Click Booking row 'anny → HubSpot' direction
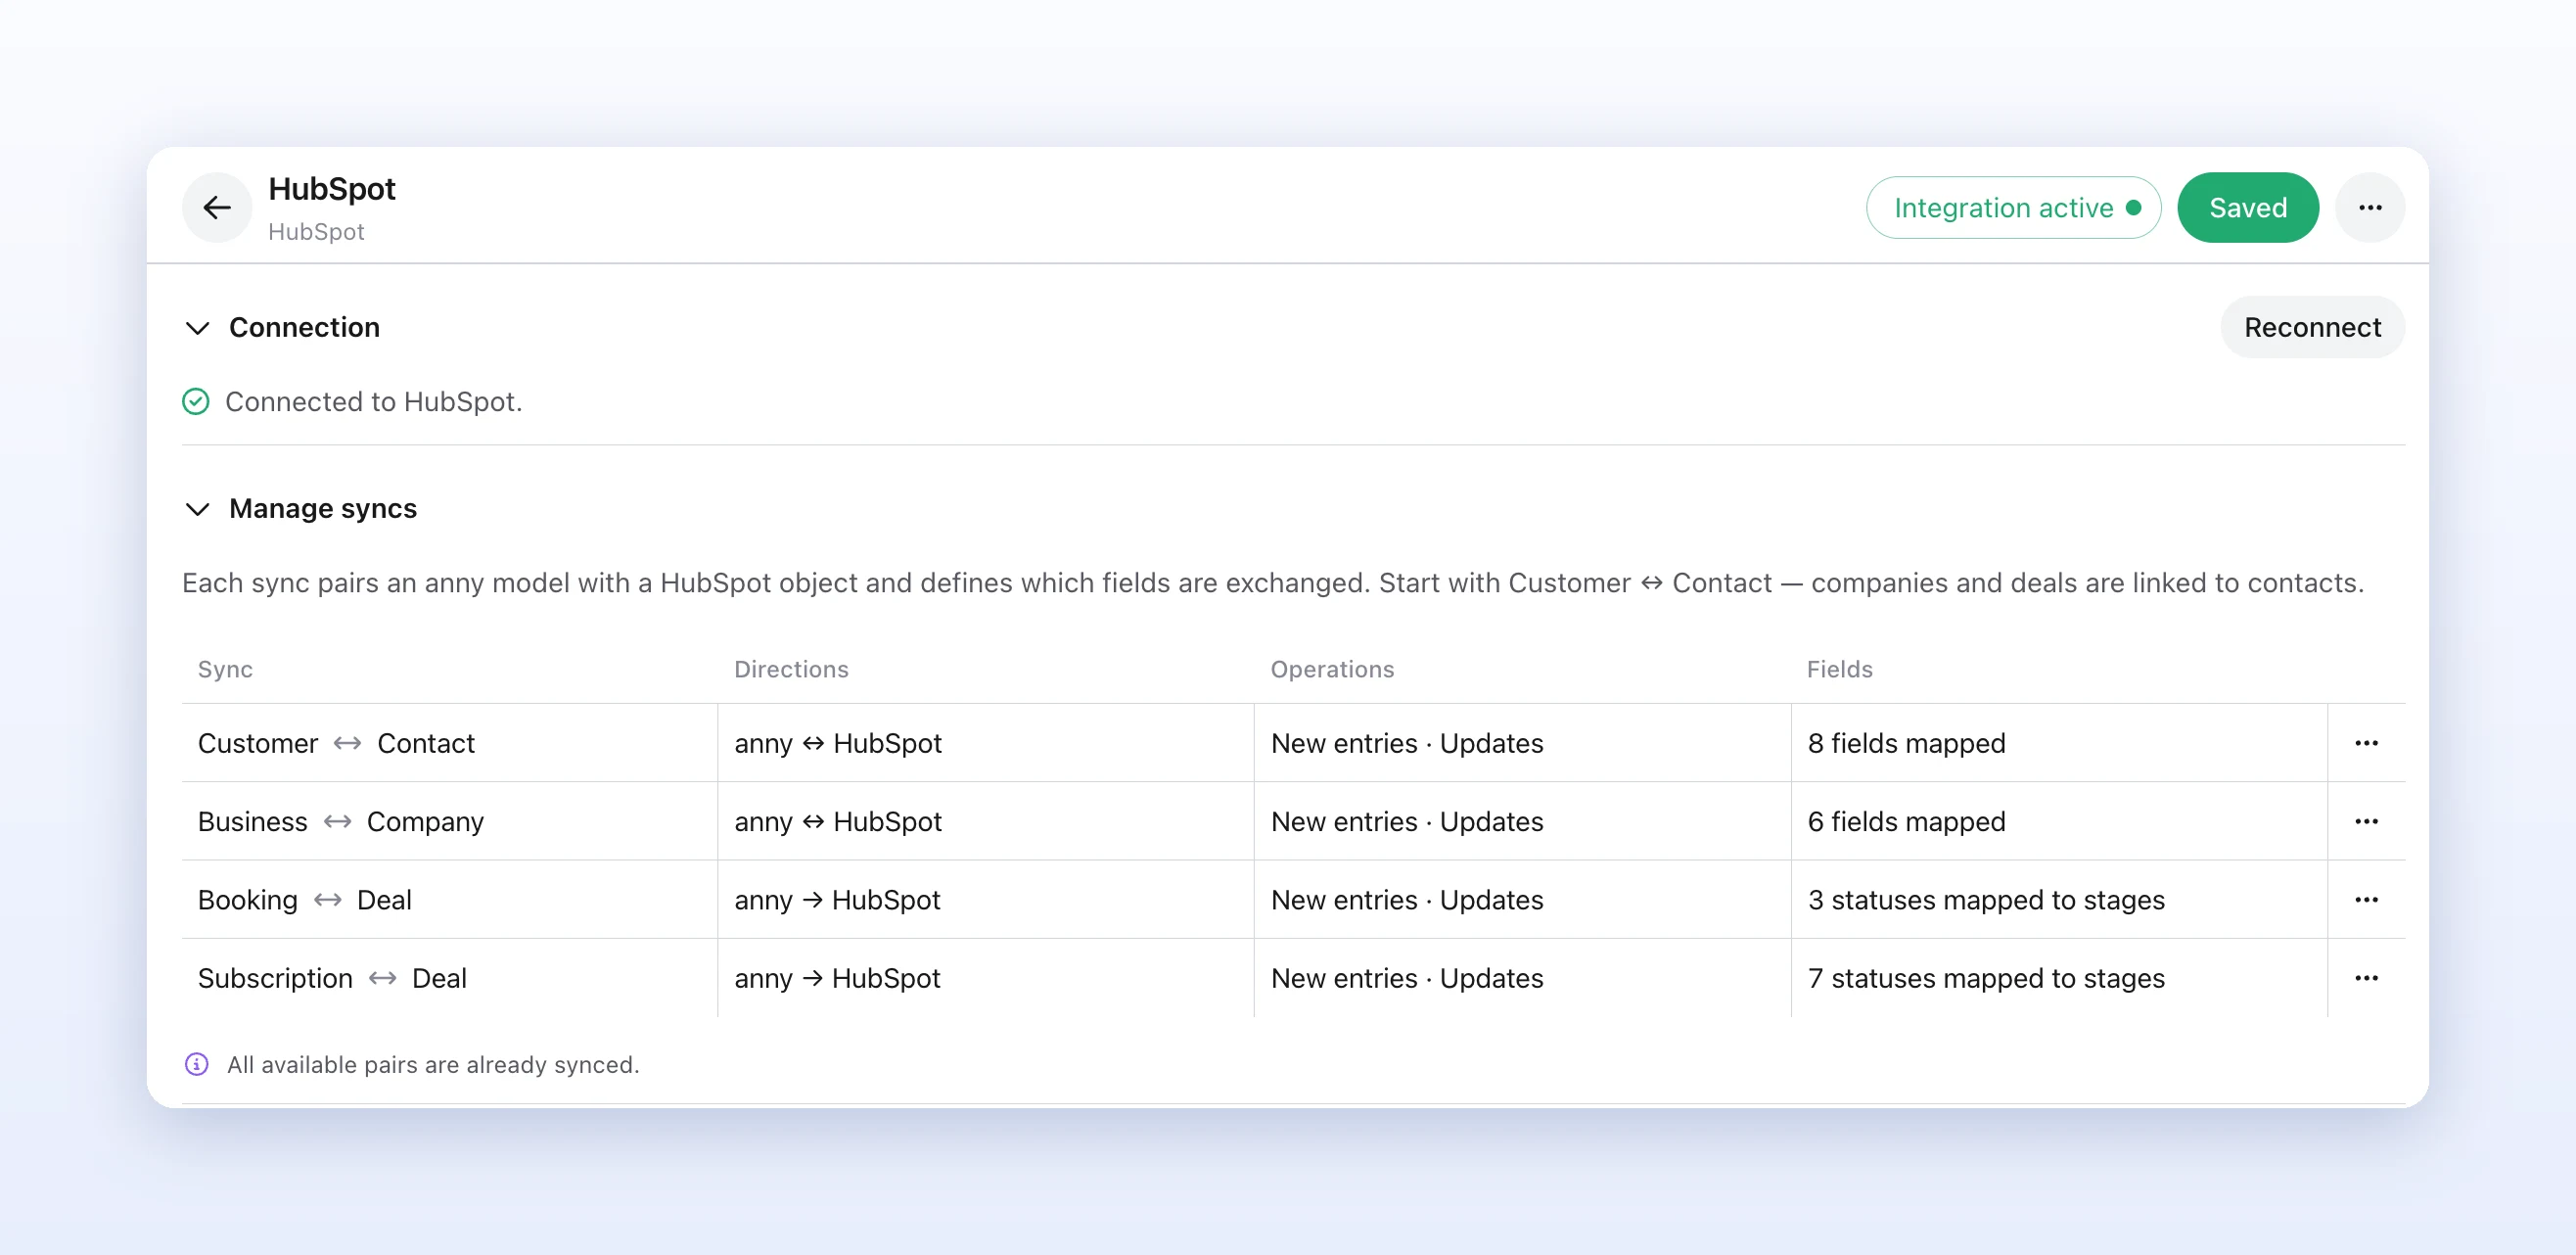Image resolution: width=2576 pixels, height=1255 pixels. [x=837, y=899]
